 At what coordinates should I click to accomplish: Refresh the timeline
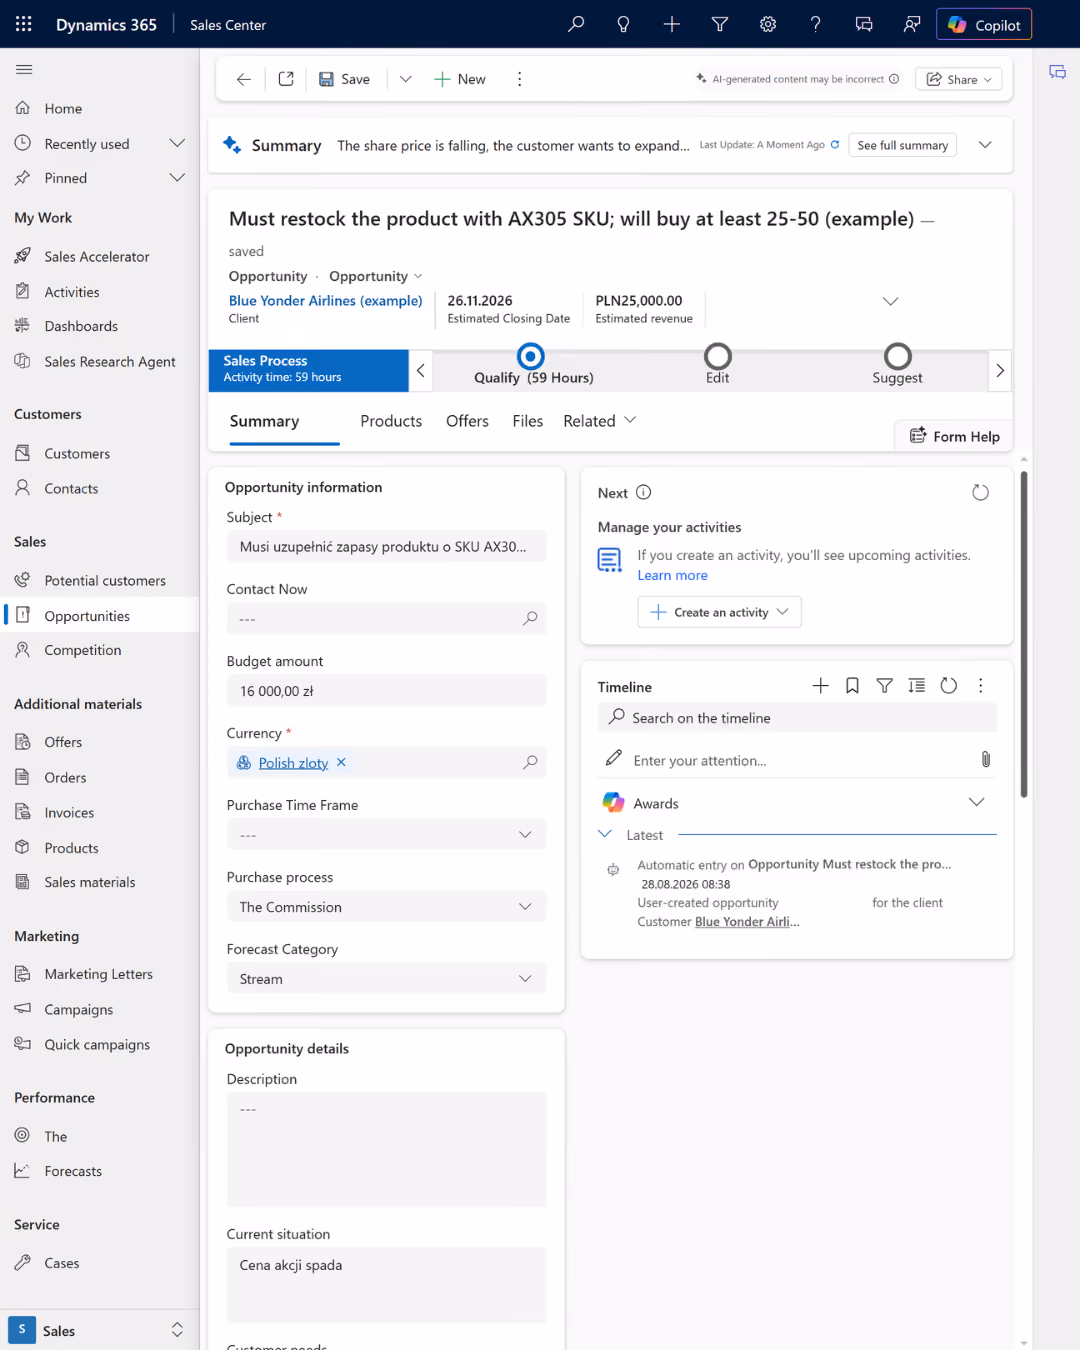point(949,686)
